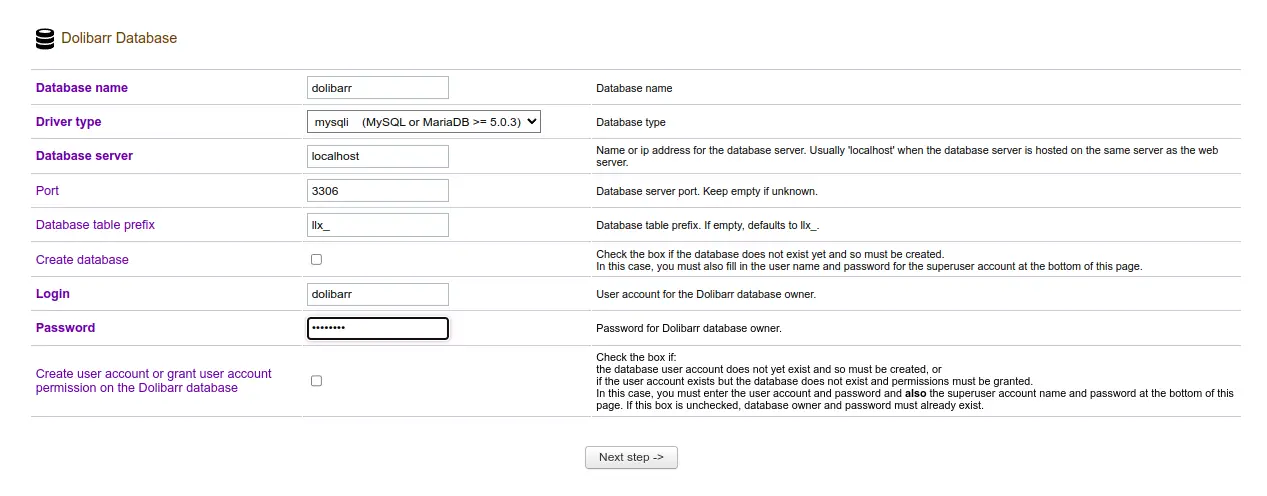Click the Database table prefix input field
The image size is (1267, 496).
pos(378,225)
